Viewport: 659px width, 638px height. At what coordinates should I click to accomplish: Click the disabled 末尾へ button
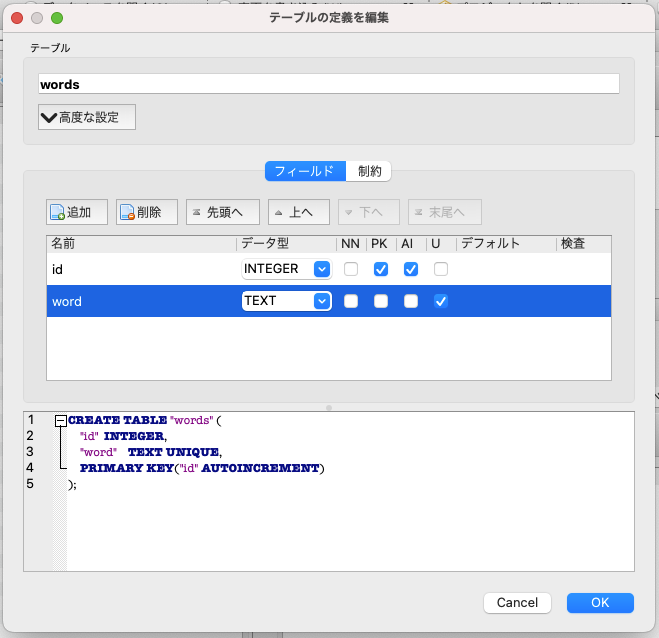445,212
